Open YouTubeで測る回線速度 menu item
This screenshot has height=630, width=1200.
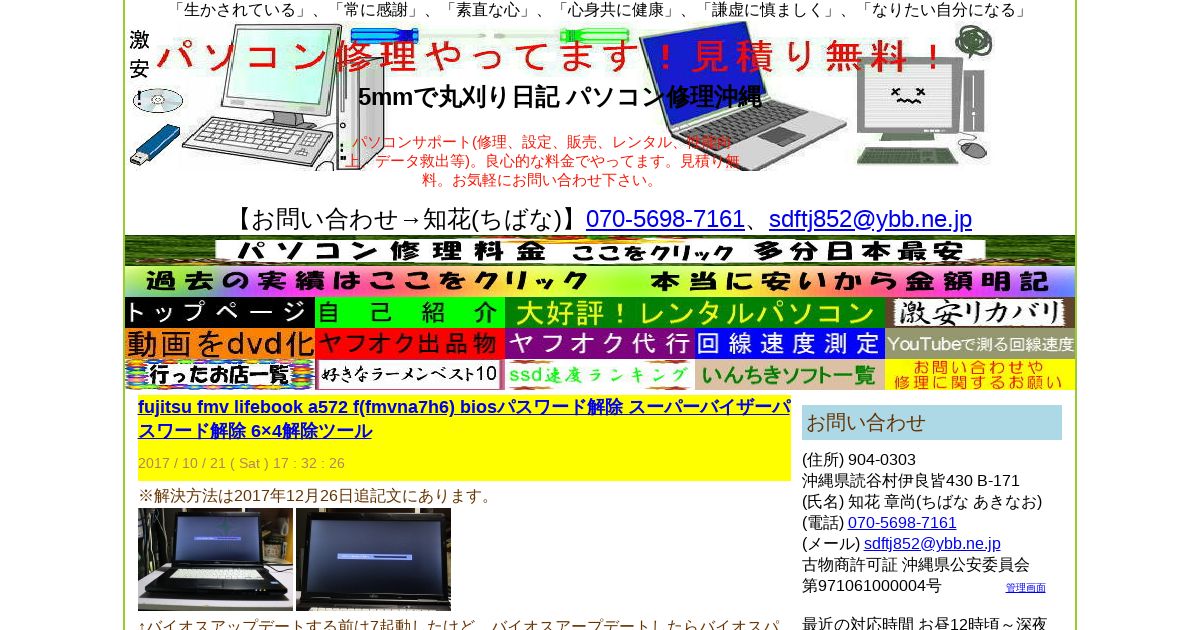pos(980,343)
